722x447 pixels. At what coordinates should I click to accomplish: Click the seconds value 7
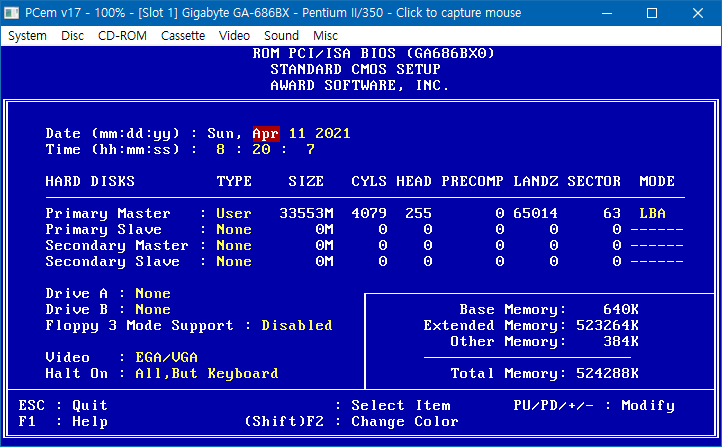[310, 149]
